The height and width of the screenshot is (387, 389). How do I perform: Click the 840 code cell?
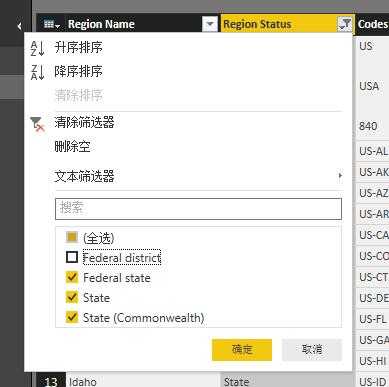click(368, 126)
